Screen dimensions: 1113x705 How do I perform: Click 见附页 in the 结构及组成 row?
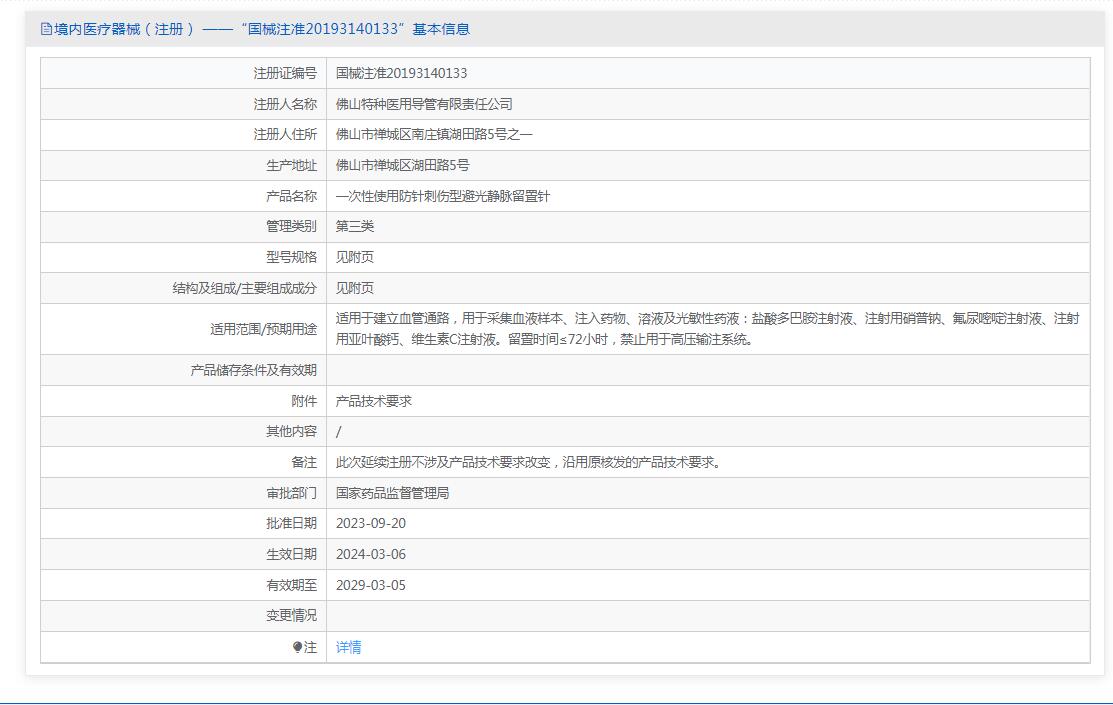click(x=355, y=288)
